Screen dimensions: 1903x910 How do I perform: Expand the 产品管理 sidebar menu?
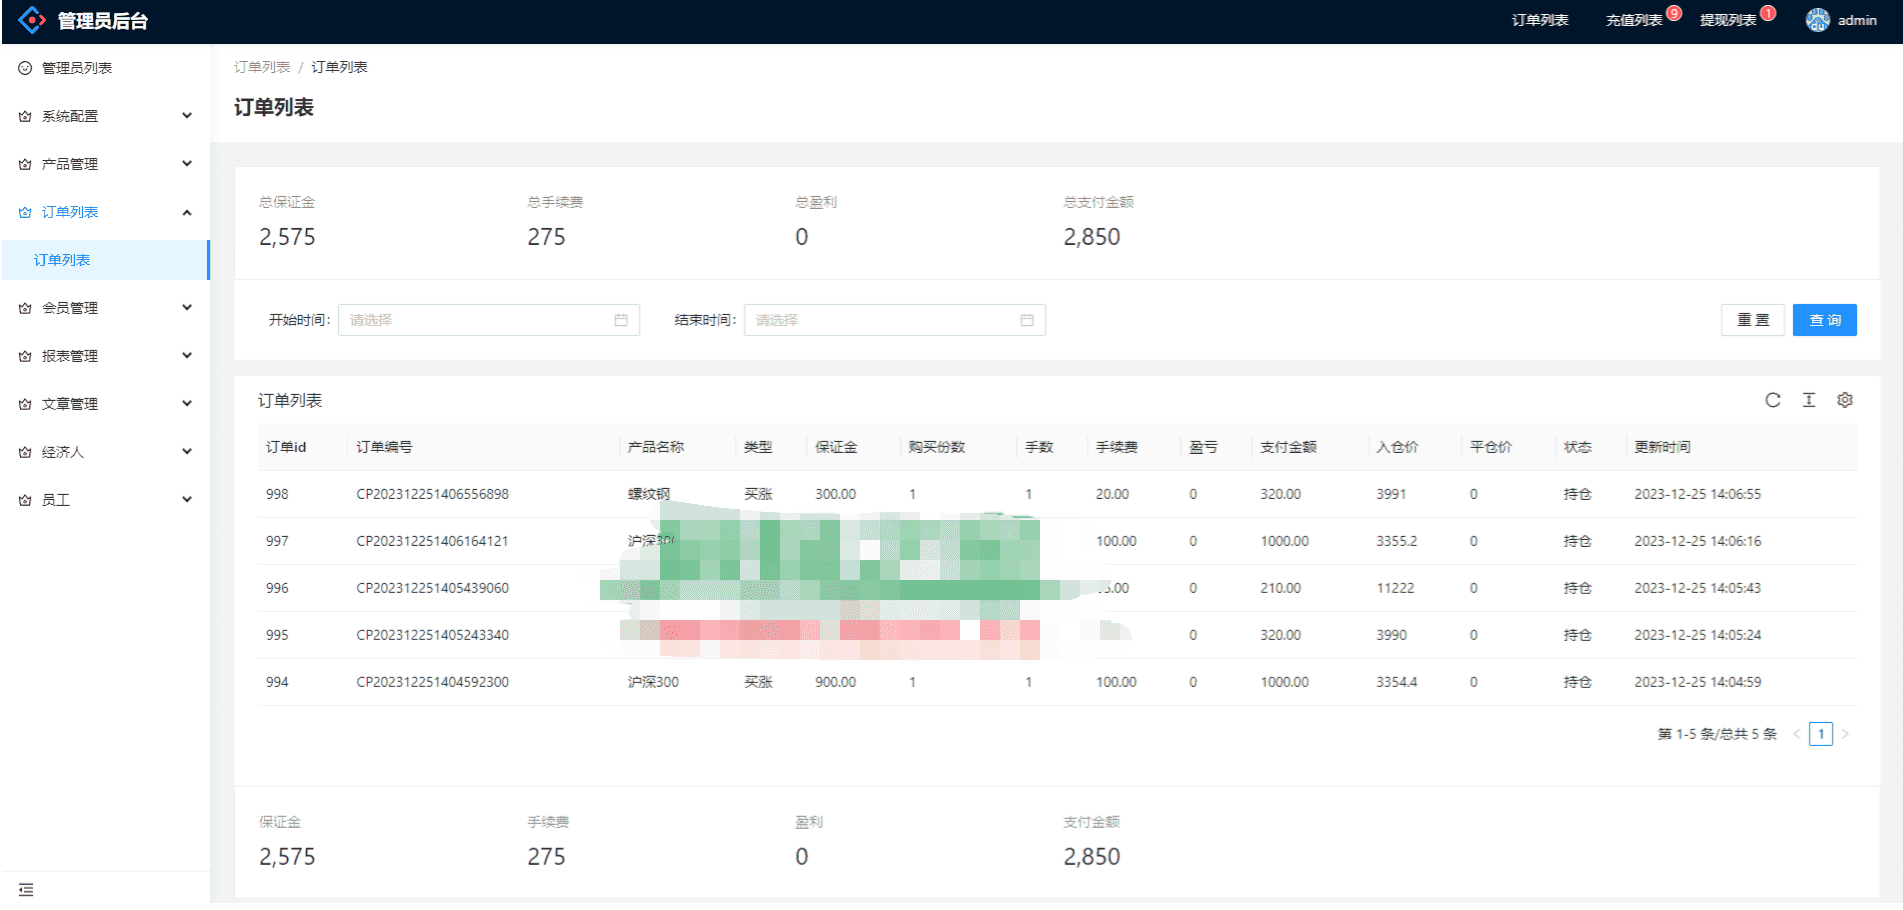coord(105,164)
